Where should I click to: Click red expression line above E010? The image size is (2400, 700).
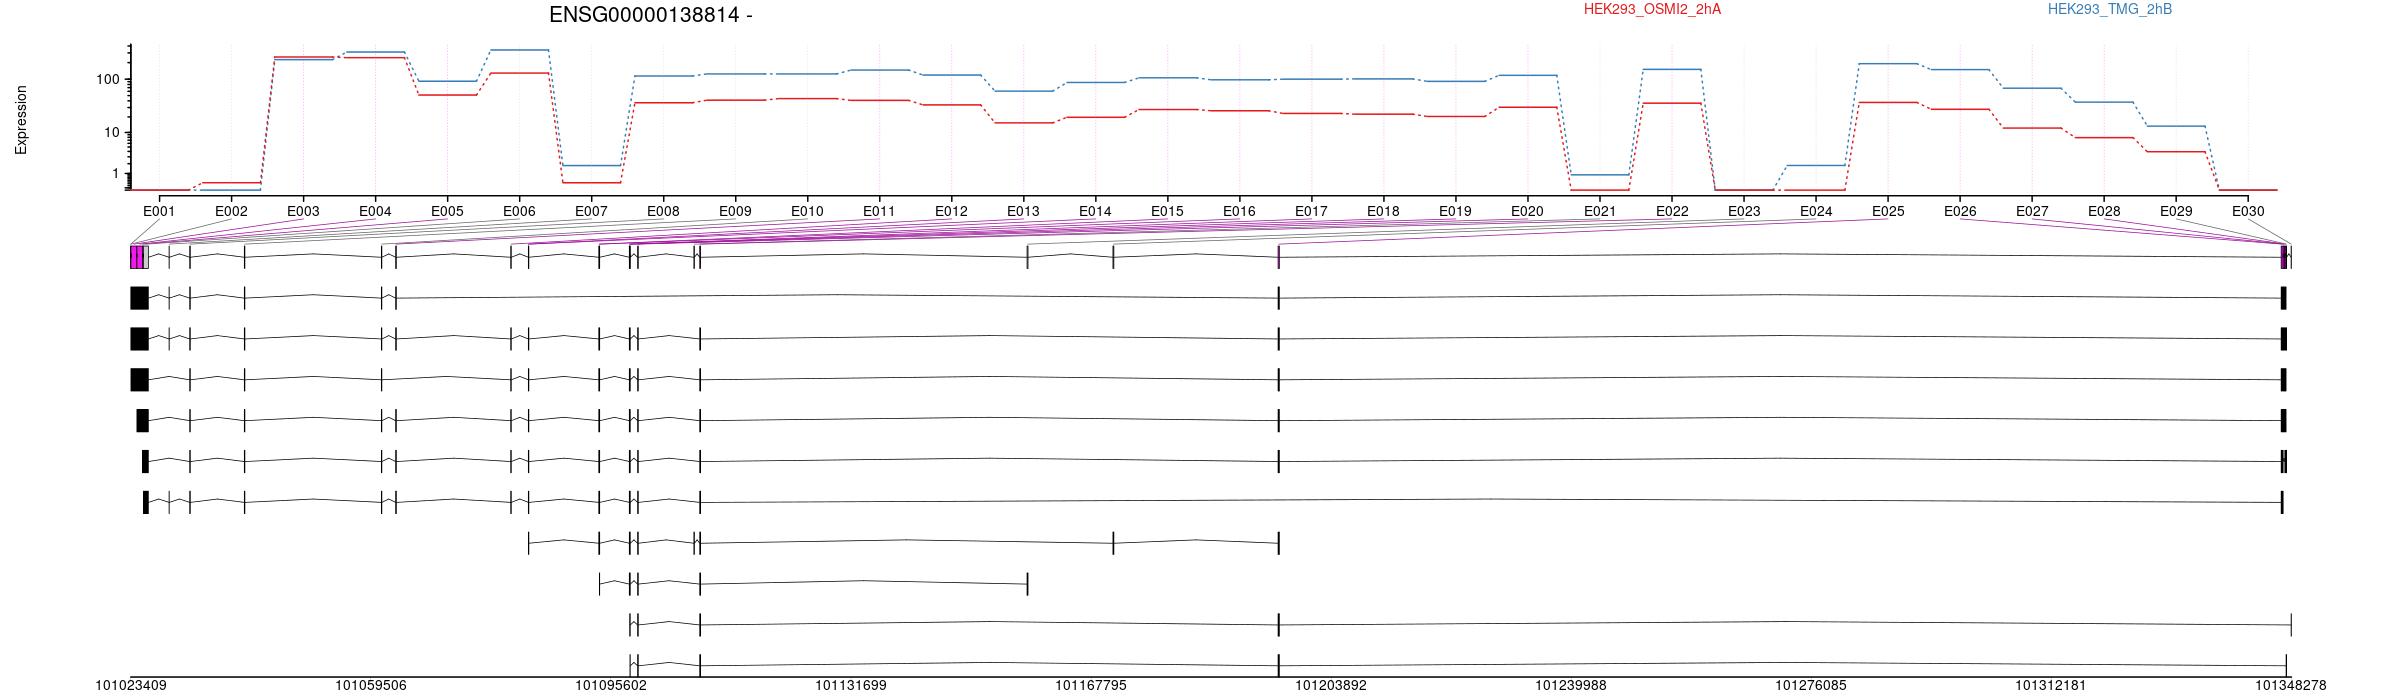point(807,99)
